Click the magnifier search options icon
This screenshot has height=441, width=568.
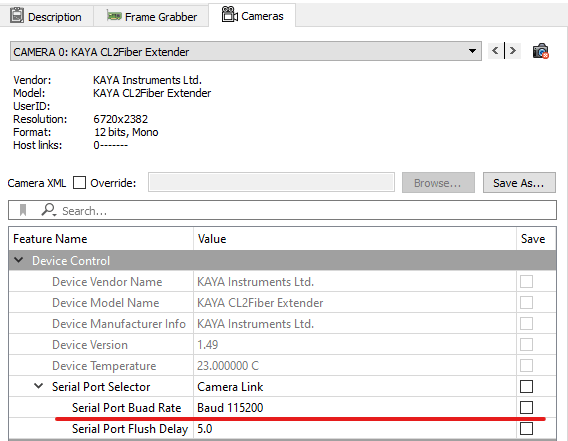tap(49, 210)
